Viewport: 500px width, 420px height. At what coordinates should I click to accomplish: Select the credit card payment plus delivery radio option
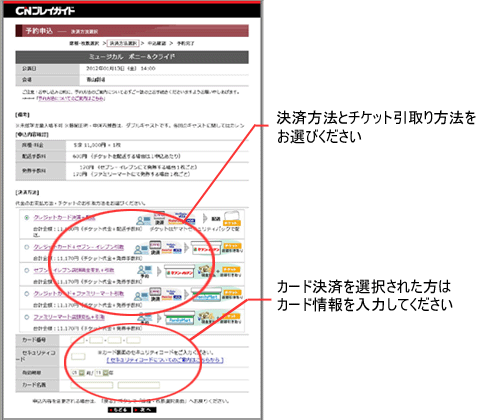click(x=27, y=218)
